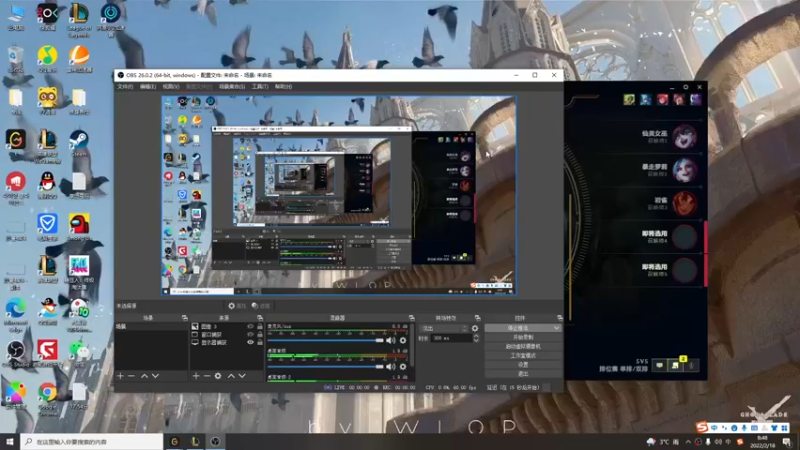
Task: Pop out the Sources dock panel
Action: [260, 318]
